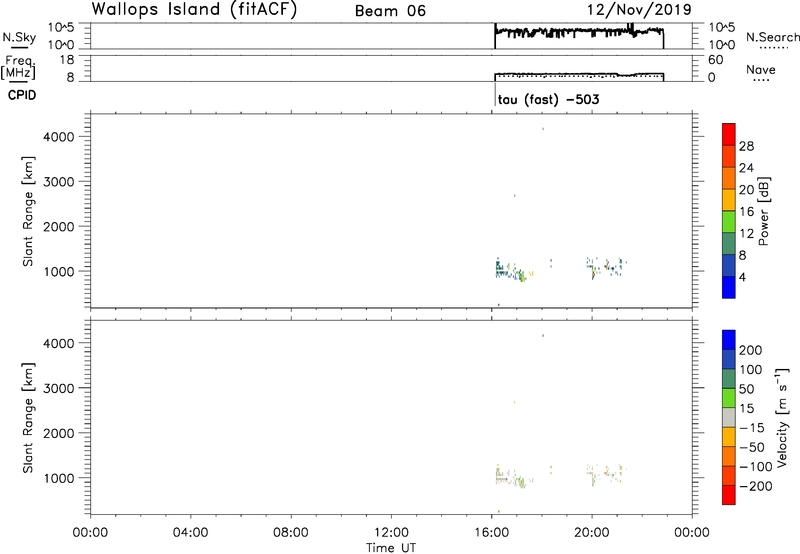The height and width of the screenshot is (554, 800).
Task: Select the 'tau (fast) -503' annotation
Action: [x=548, y=99]
